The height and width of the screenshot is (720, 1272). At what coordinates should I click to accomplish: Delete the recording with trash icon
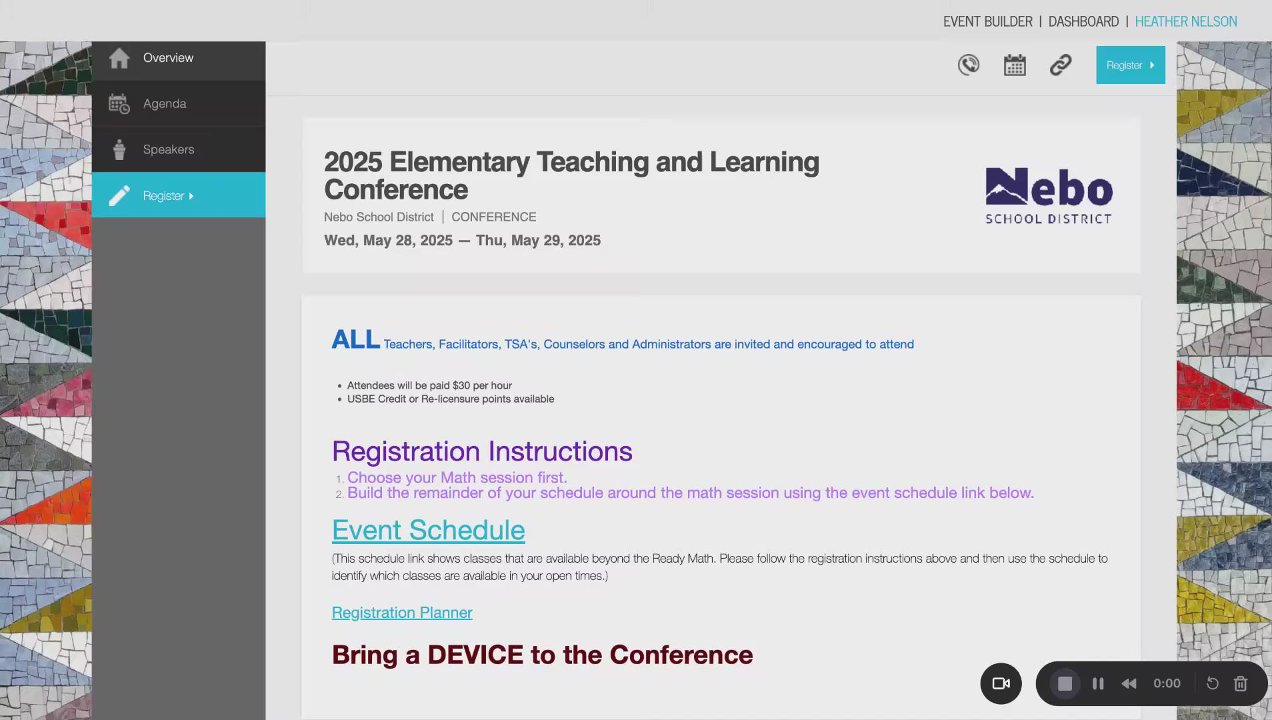(1241, 684)
